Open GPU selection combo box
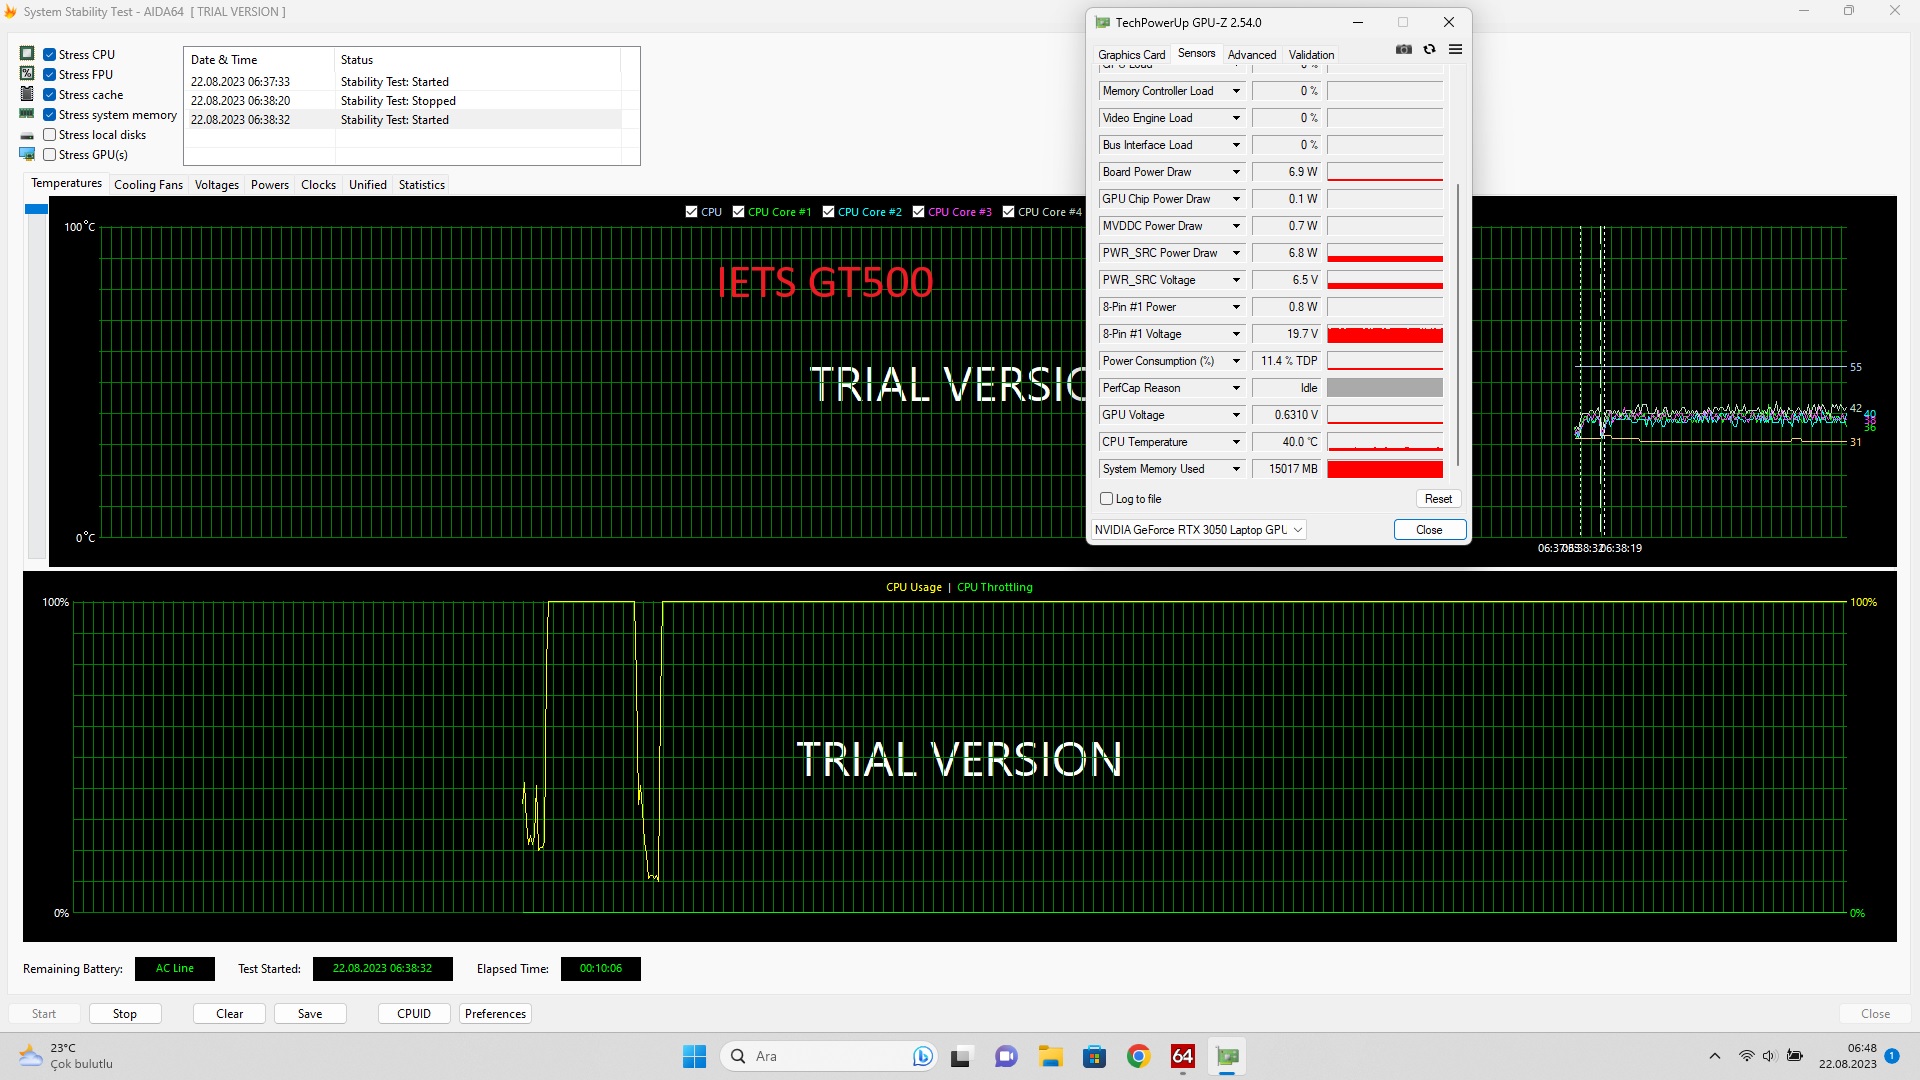This screenshot has height=1080, width=1920. click(1199, 530)
